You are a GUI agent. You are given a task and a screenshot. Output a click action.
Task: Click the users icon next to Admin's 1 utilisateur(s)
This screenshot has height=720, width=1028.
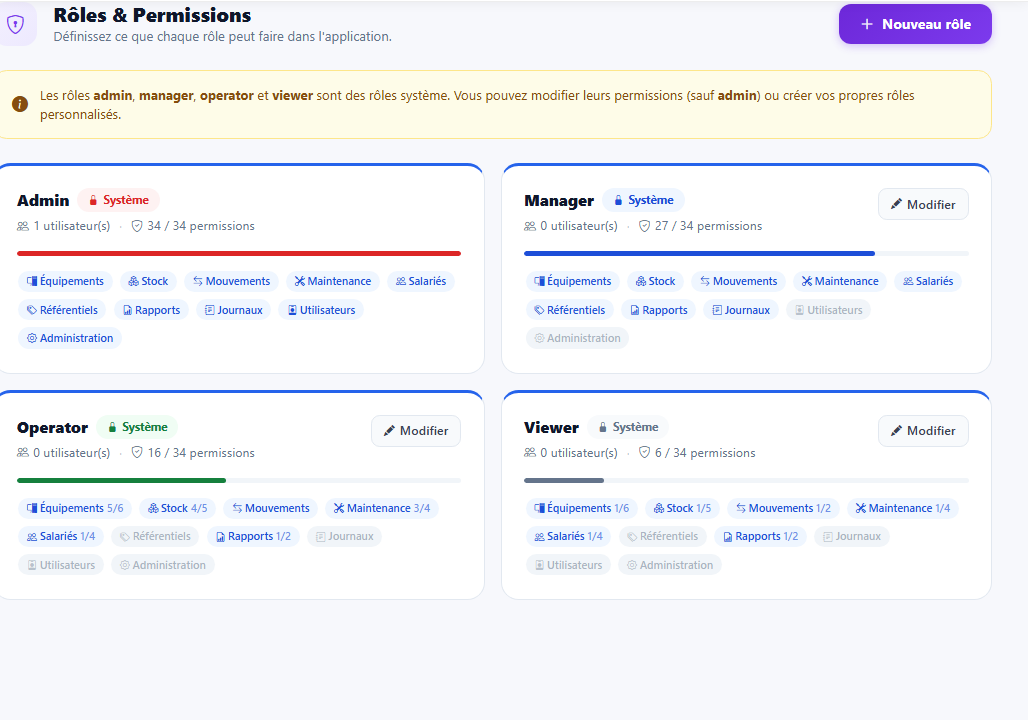[23, 226]
